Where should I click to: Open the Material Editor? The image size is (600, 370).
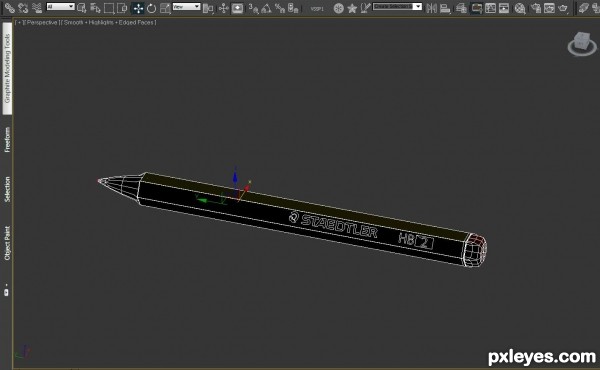pos(520,8)
